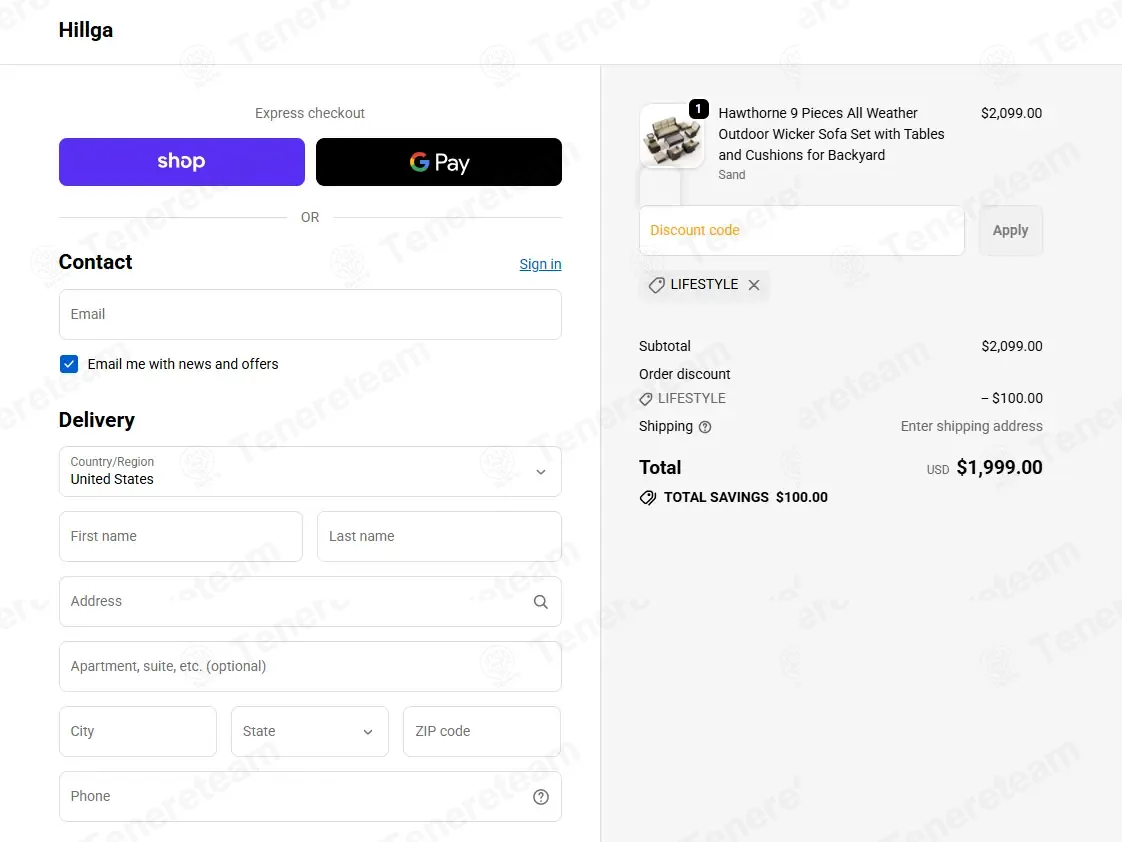Select the ZIP code field
Screen dimensions: 1122x842
482,731
